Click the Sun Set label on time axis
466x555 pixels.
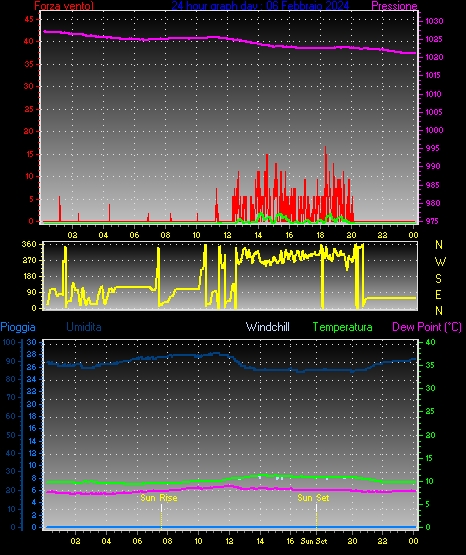click(x=313, y=541)
